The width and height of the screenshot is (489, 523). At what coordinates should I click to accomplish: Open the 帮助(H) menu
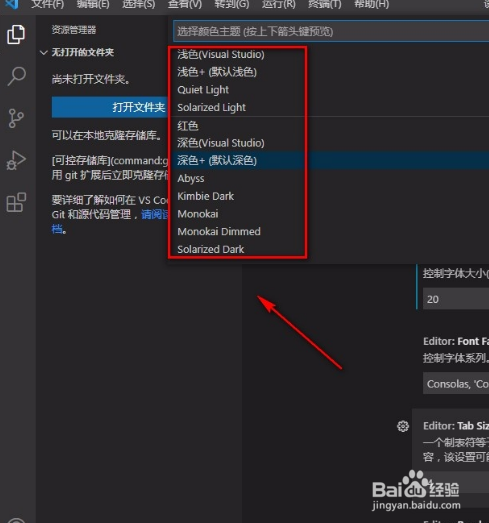tap(372, 4)
